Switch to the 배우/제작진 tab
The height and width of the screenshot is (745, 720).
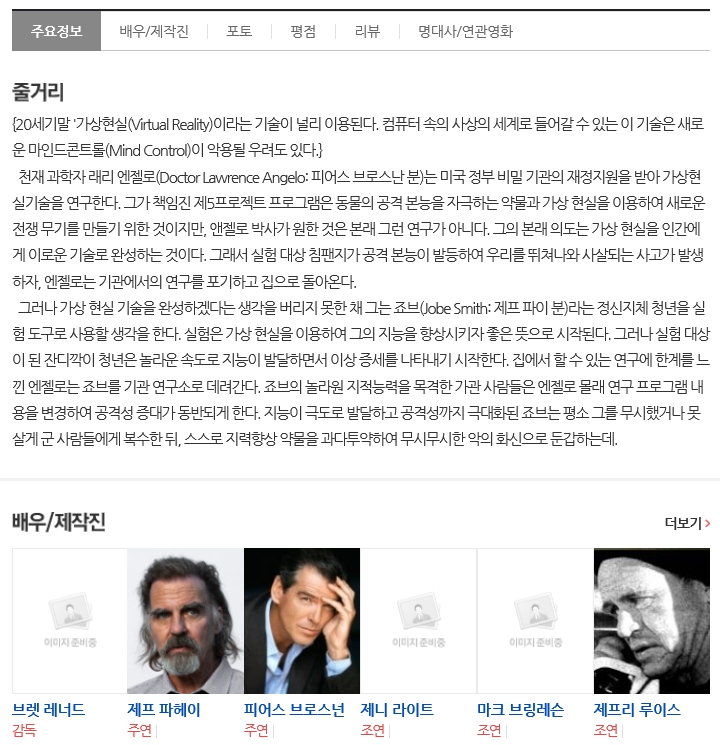click(x=154, y=31)
